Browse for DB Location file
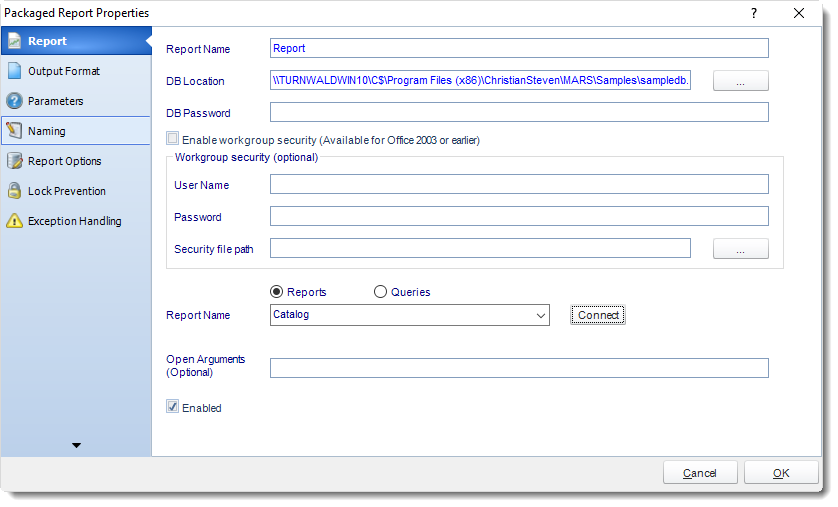 click(x=741, y=81)
